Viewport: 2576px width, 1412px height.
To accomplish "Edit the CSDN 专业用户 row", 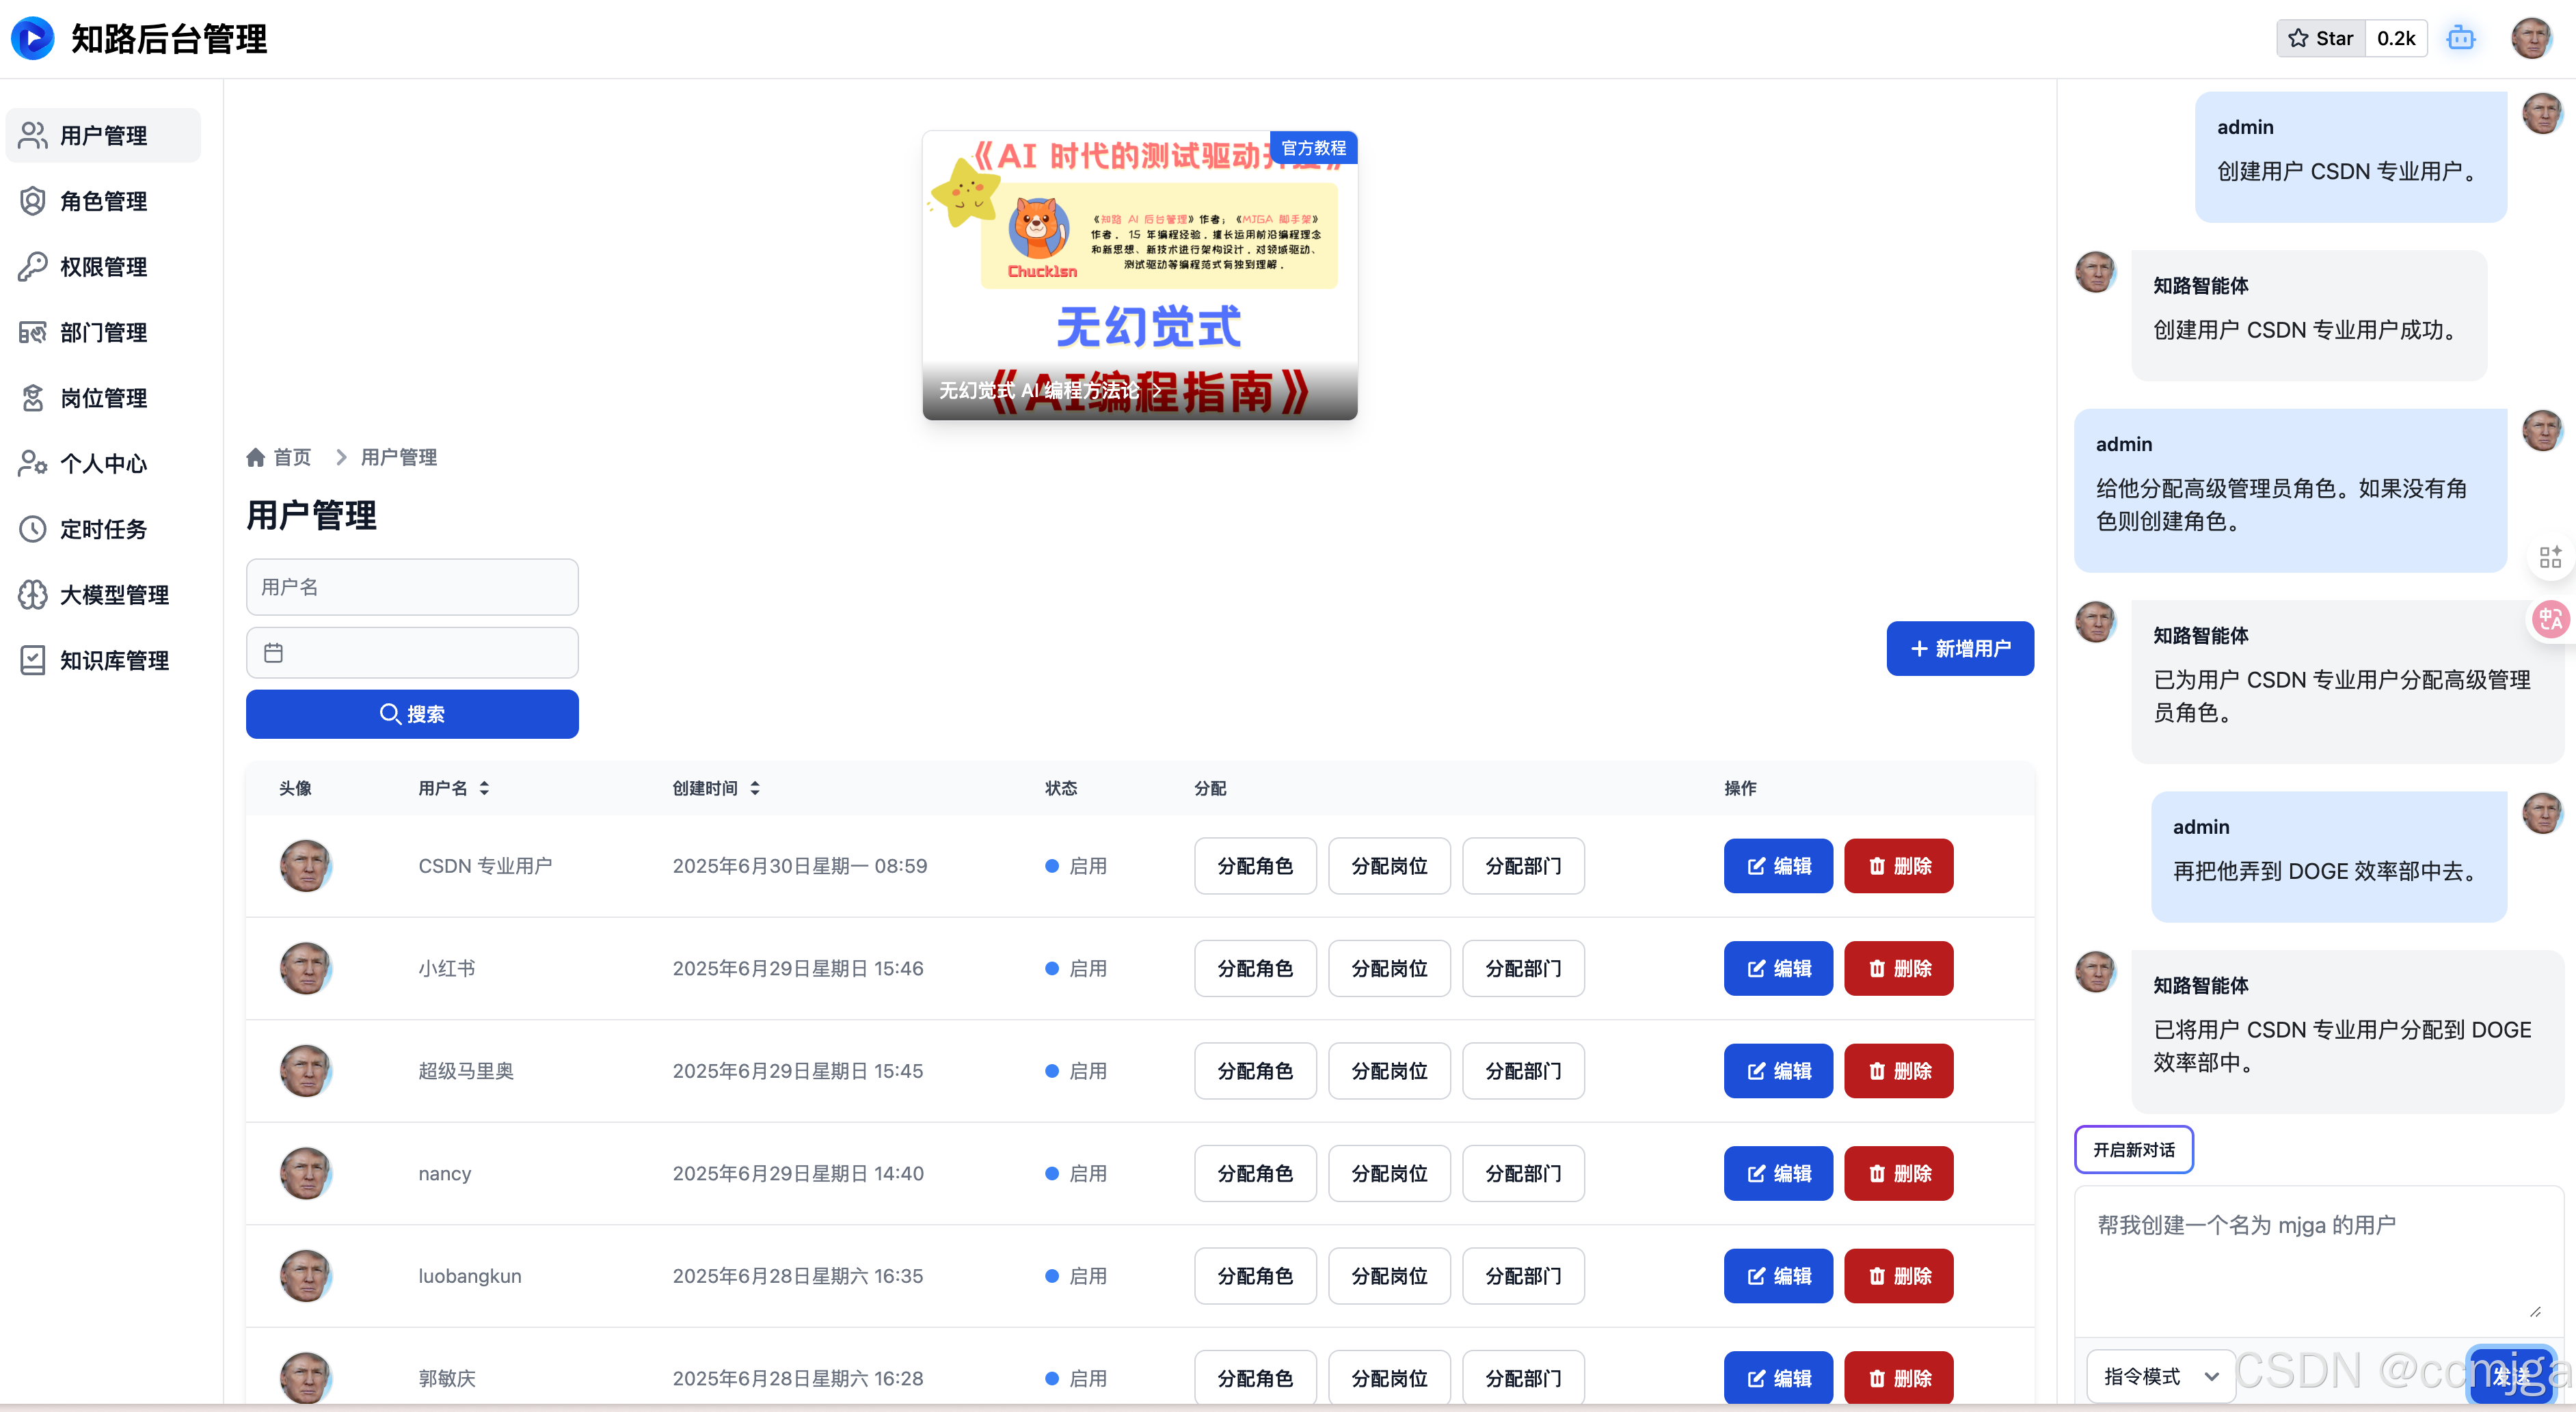I will click(x=1778, y=865).
